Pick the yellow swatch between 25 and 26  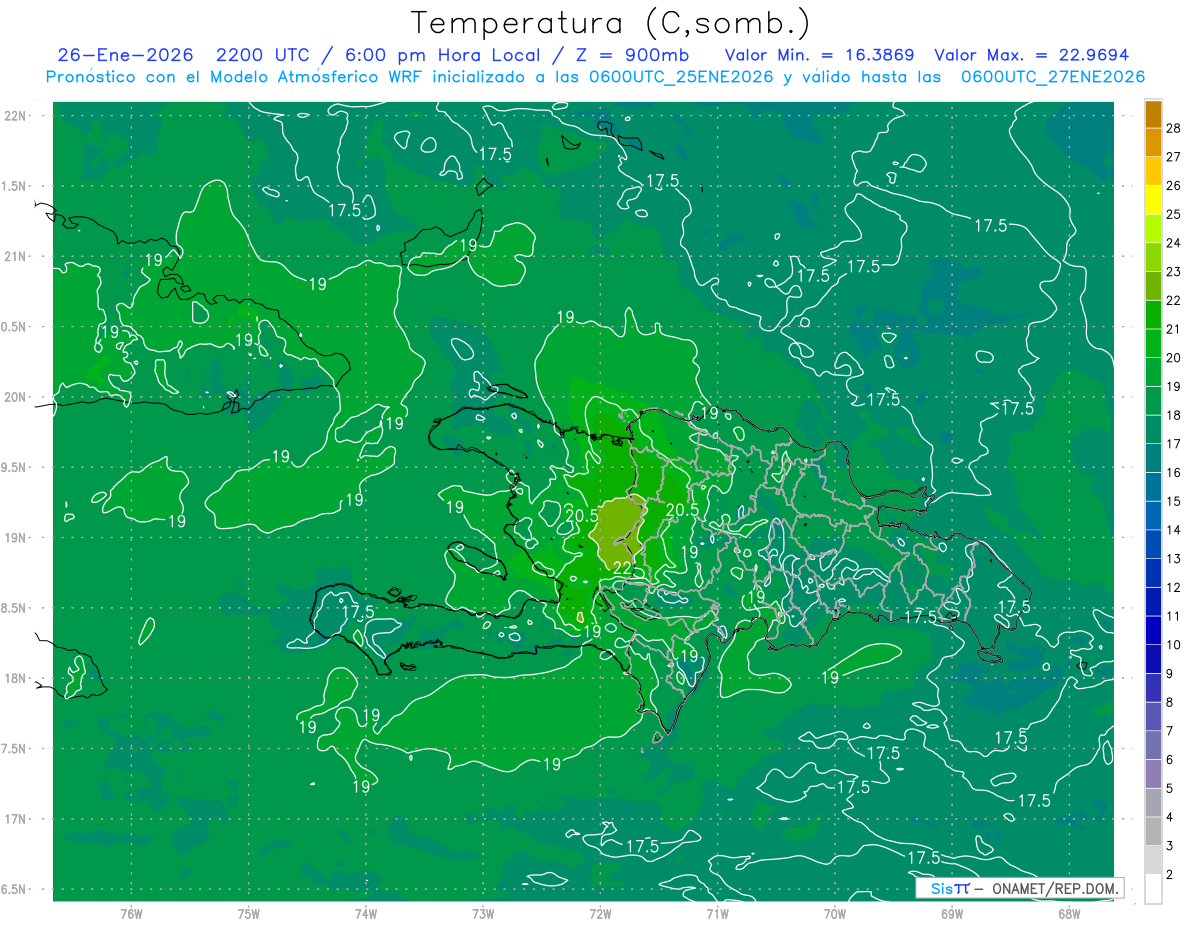click(x=1153, y=200)
